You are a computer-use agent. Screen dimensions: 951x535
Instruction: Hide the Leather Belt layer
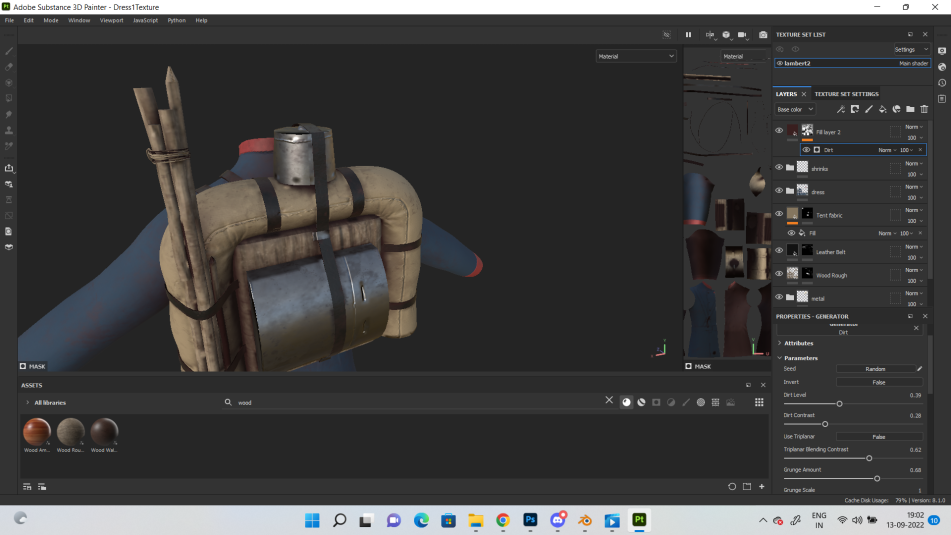(779, 250)
